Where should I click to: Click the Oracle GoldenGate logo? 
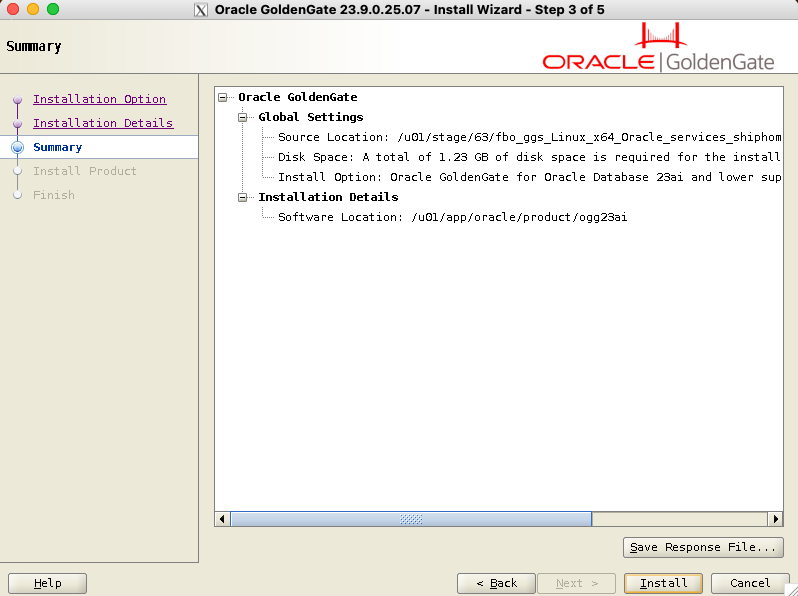coord(659,47)
